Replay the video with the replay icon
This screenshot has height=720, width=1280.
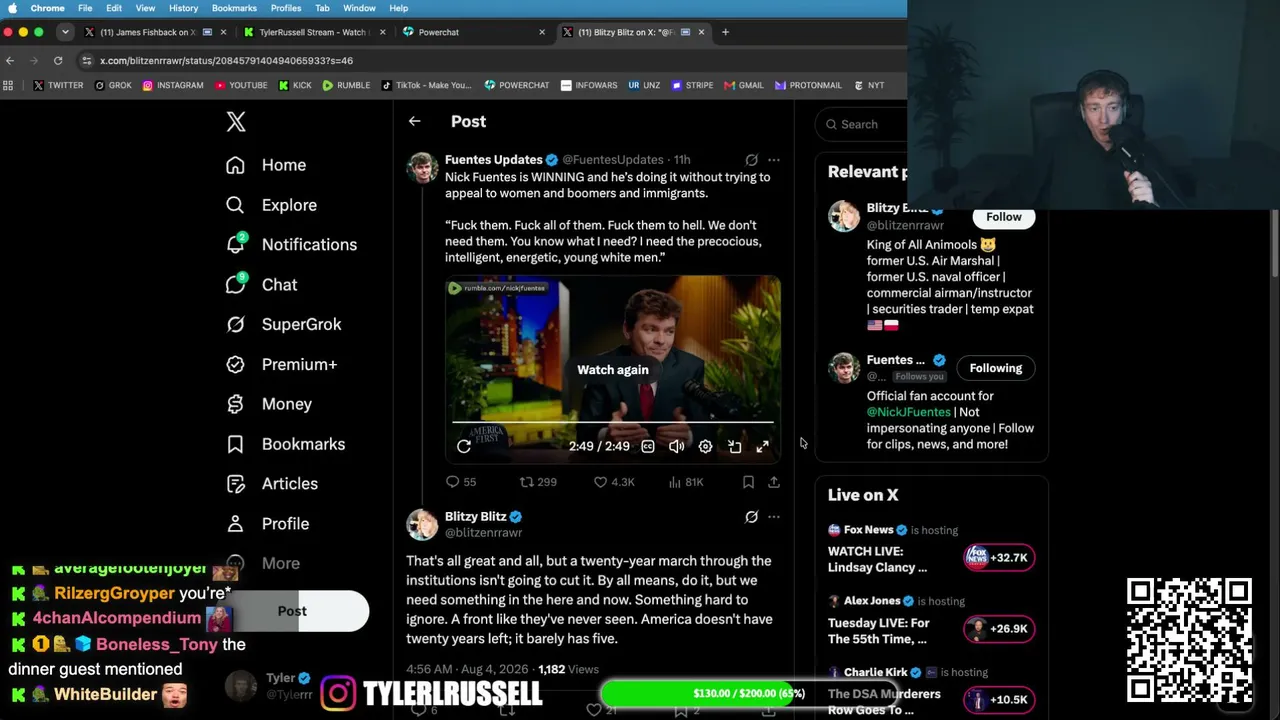point(464,447)
